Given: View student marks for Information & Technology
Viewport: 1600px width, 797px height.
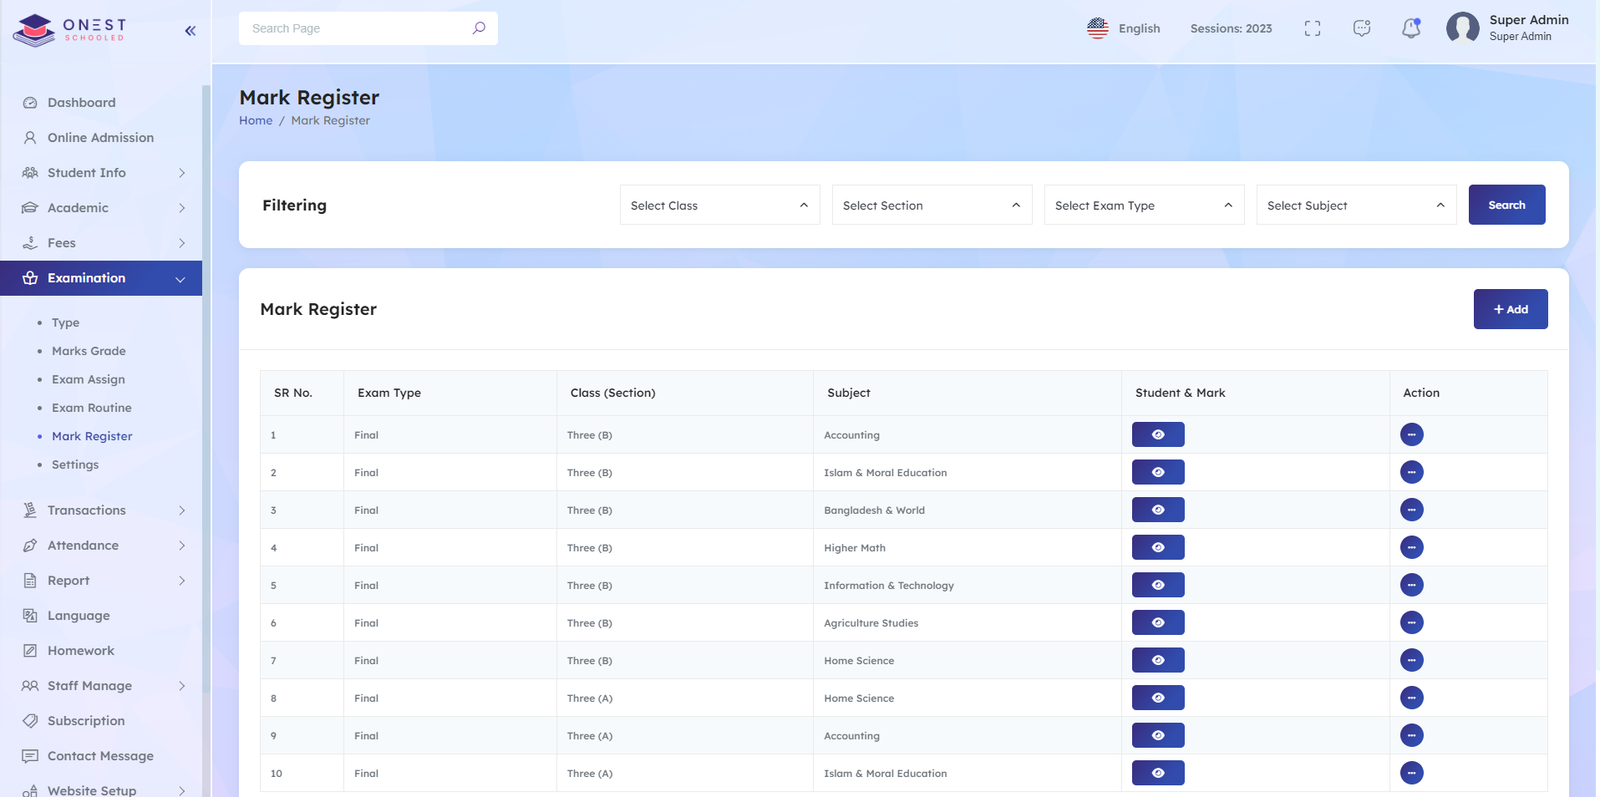Looking at the screenshot, I should coord(1158,585).
